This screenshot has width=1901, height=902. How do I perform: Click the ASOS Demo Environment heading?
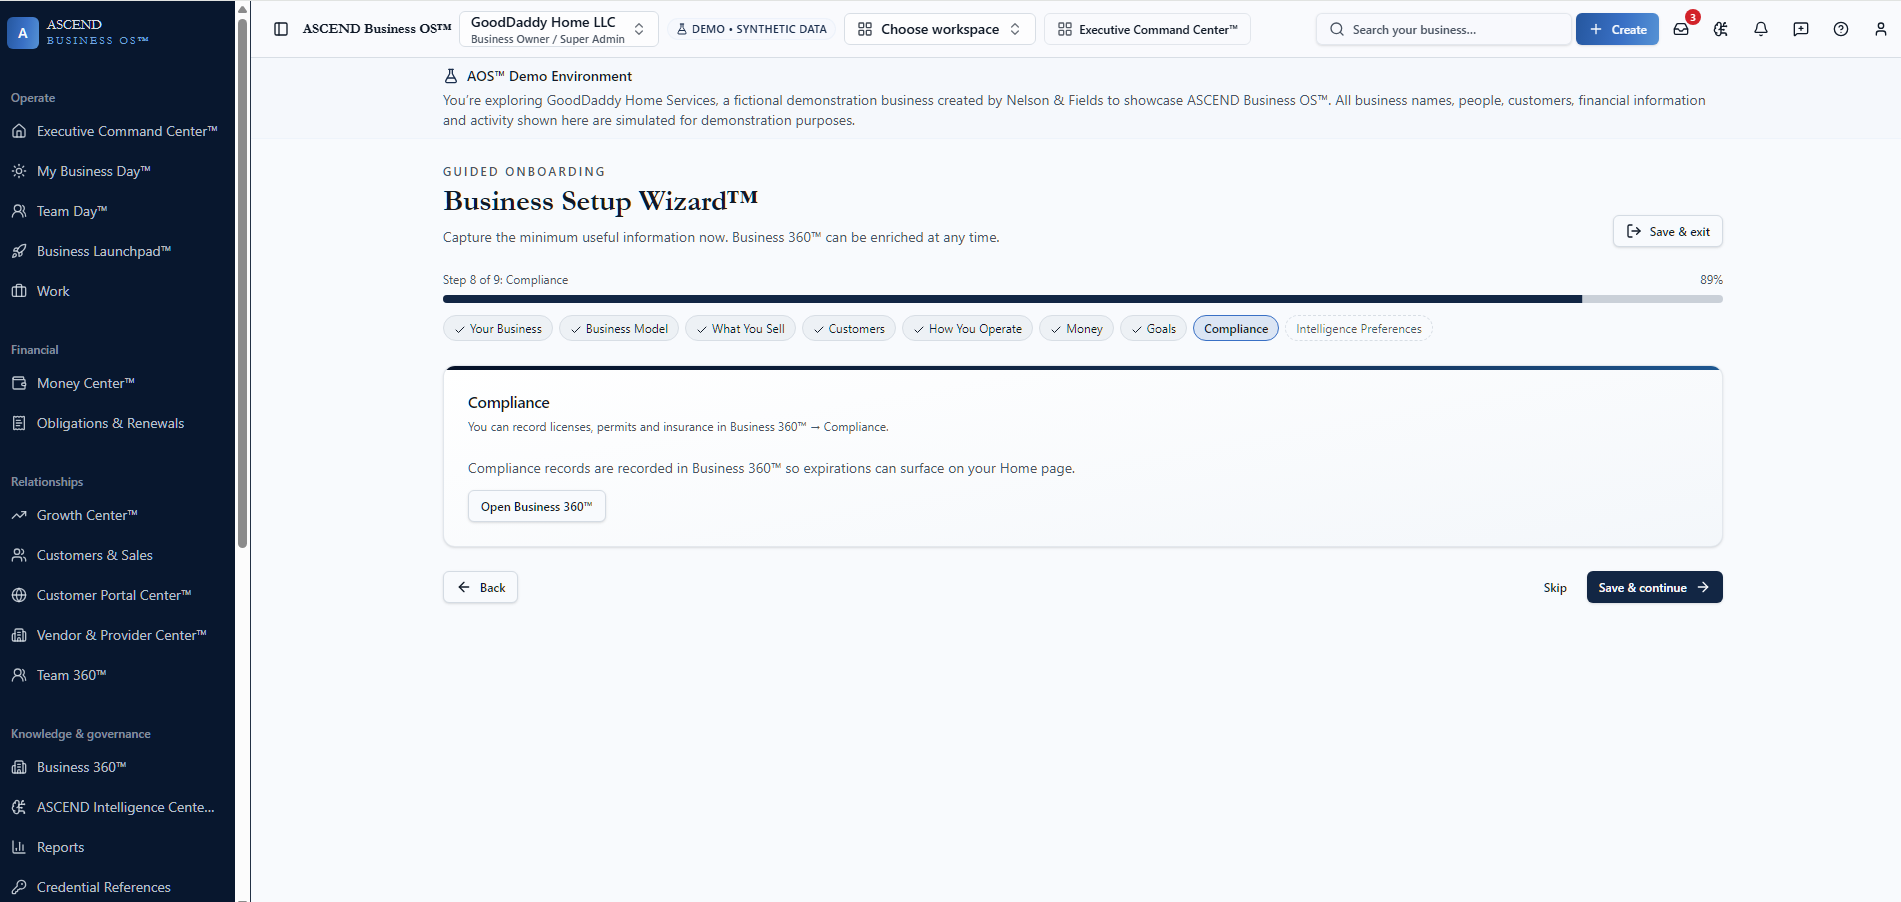[x=548, y=76]
